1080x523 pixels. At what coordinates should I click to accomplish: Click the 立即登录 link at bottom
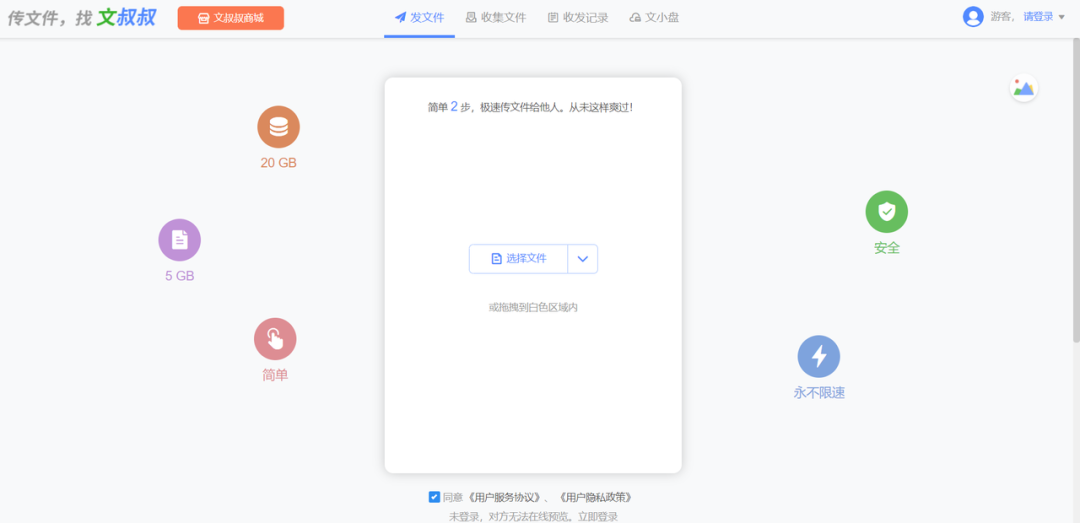point(598,516)
